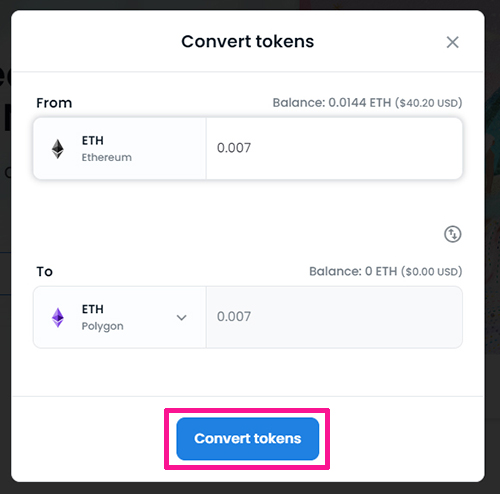Click the blue Convert tokens button

[248, 439]
